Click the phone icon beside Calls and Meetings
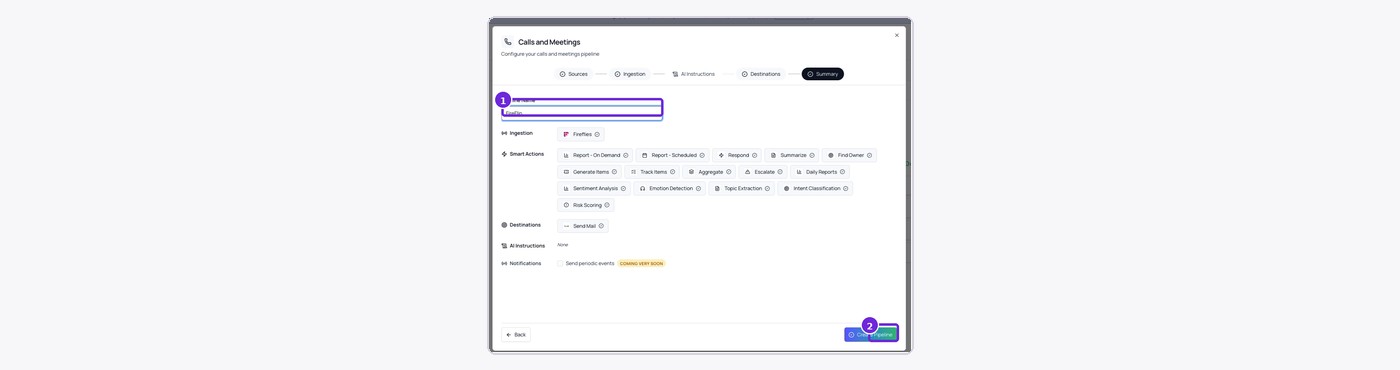 point(508,42)
